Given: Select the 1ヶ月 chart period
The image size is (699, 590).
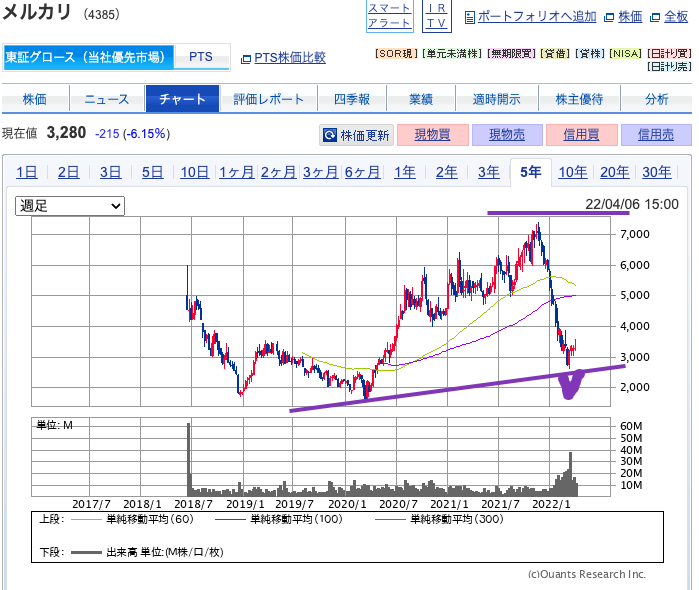Looking at the screenshot, I should [x=237, y=172].
